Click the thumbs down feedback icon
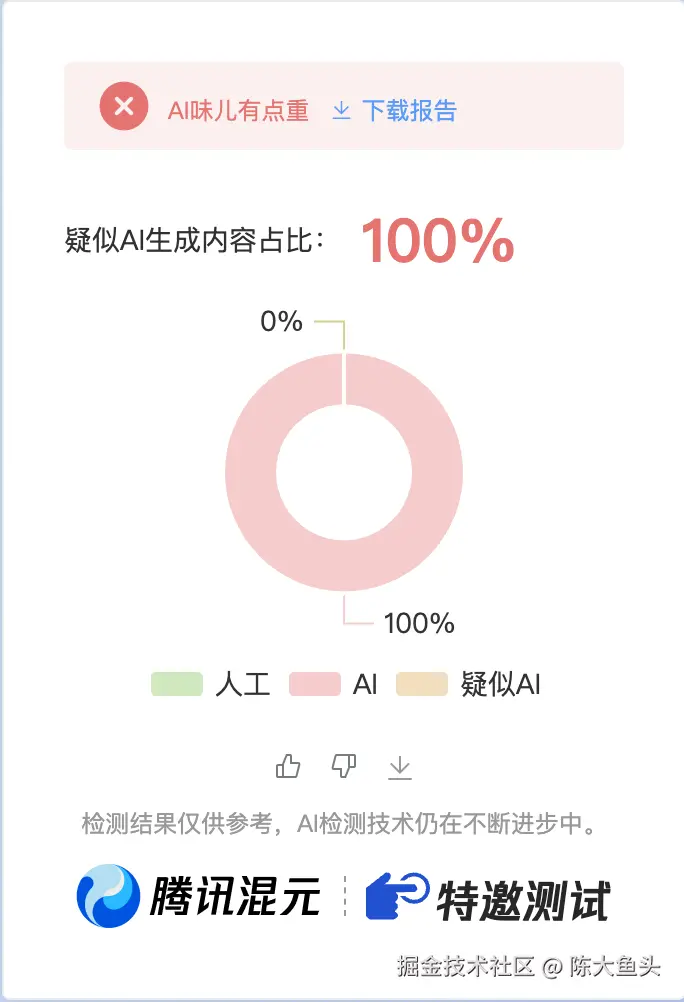 pyautogui.click(x=344, y=766)
